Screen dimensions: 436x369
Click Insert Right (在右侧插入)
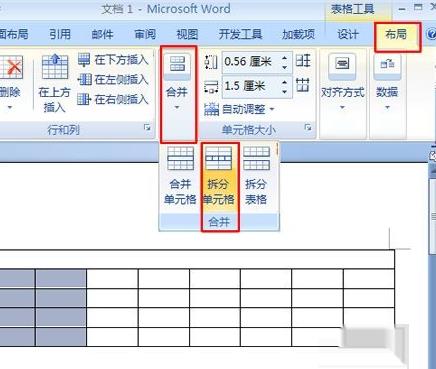click(x=112, y=99)
